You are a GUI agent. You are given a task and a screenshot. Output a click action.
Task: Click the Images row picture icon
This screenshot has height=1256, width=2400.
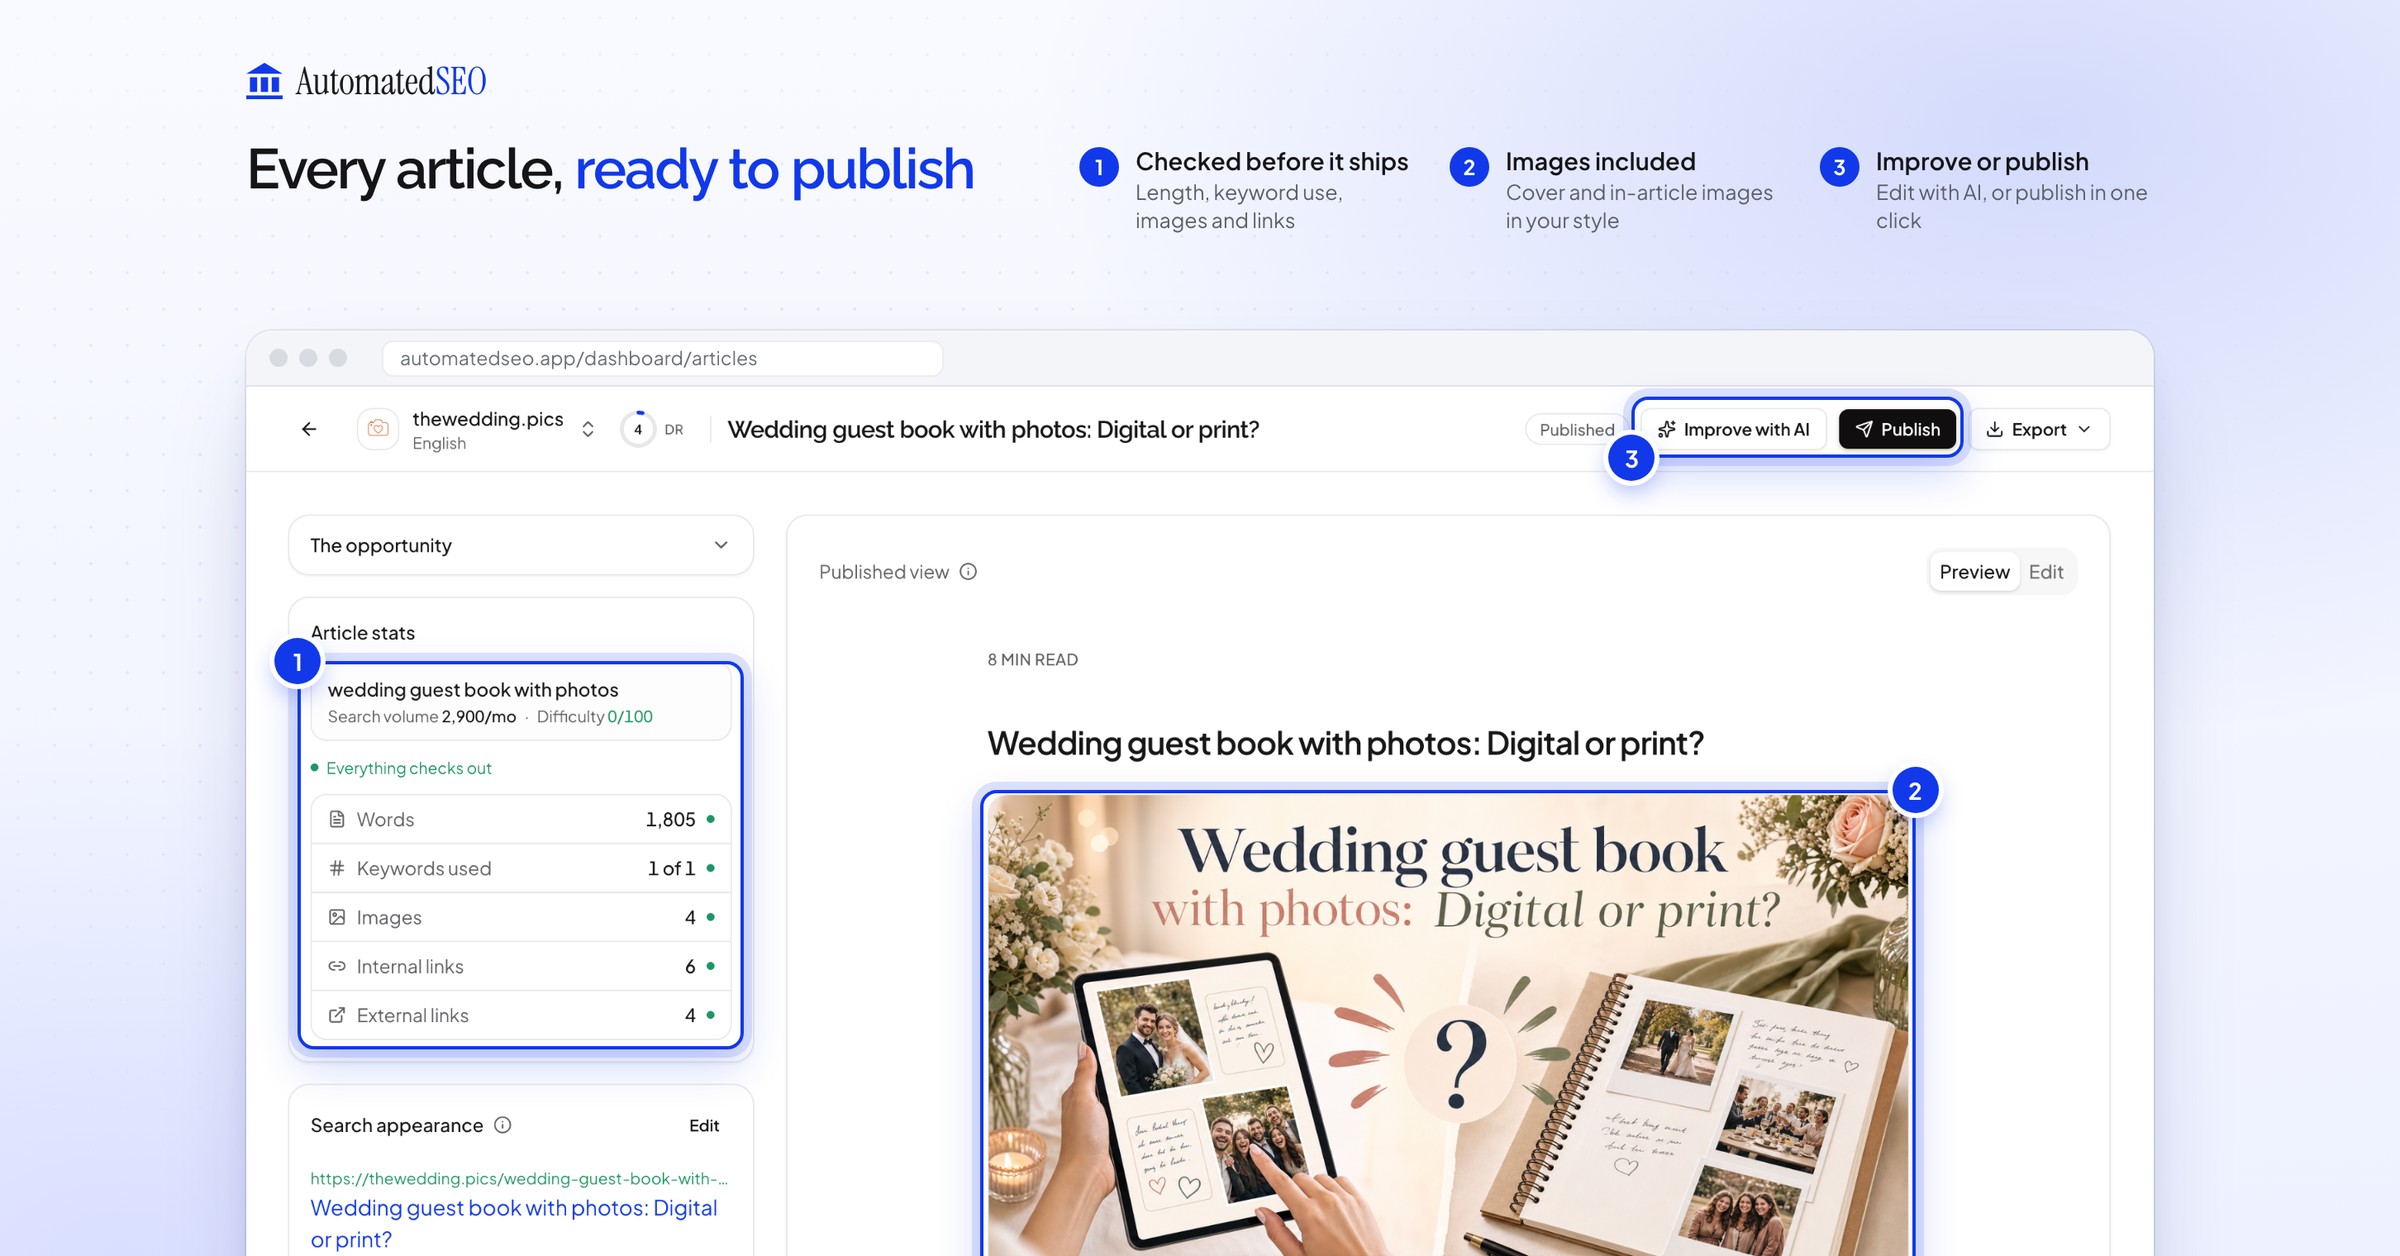click(x=337, y=917)
